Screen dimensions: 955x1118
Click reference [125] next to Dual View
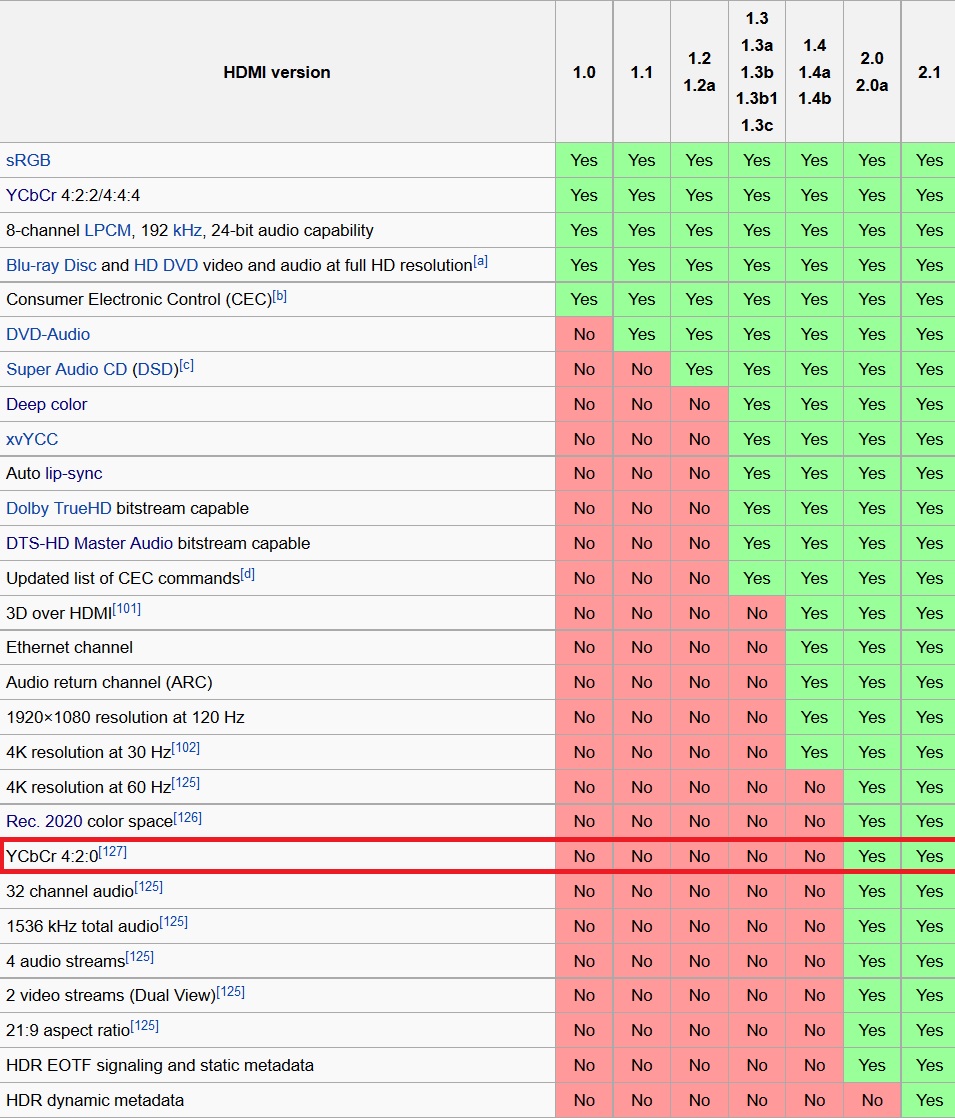click(x=230, y=991)
